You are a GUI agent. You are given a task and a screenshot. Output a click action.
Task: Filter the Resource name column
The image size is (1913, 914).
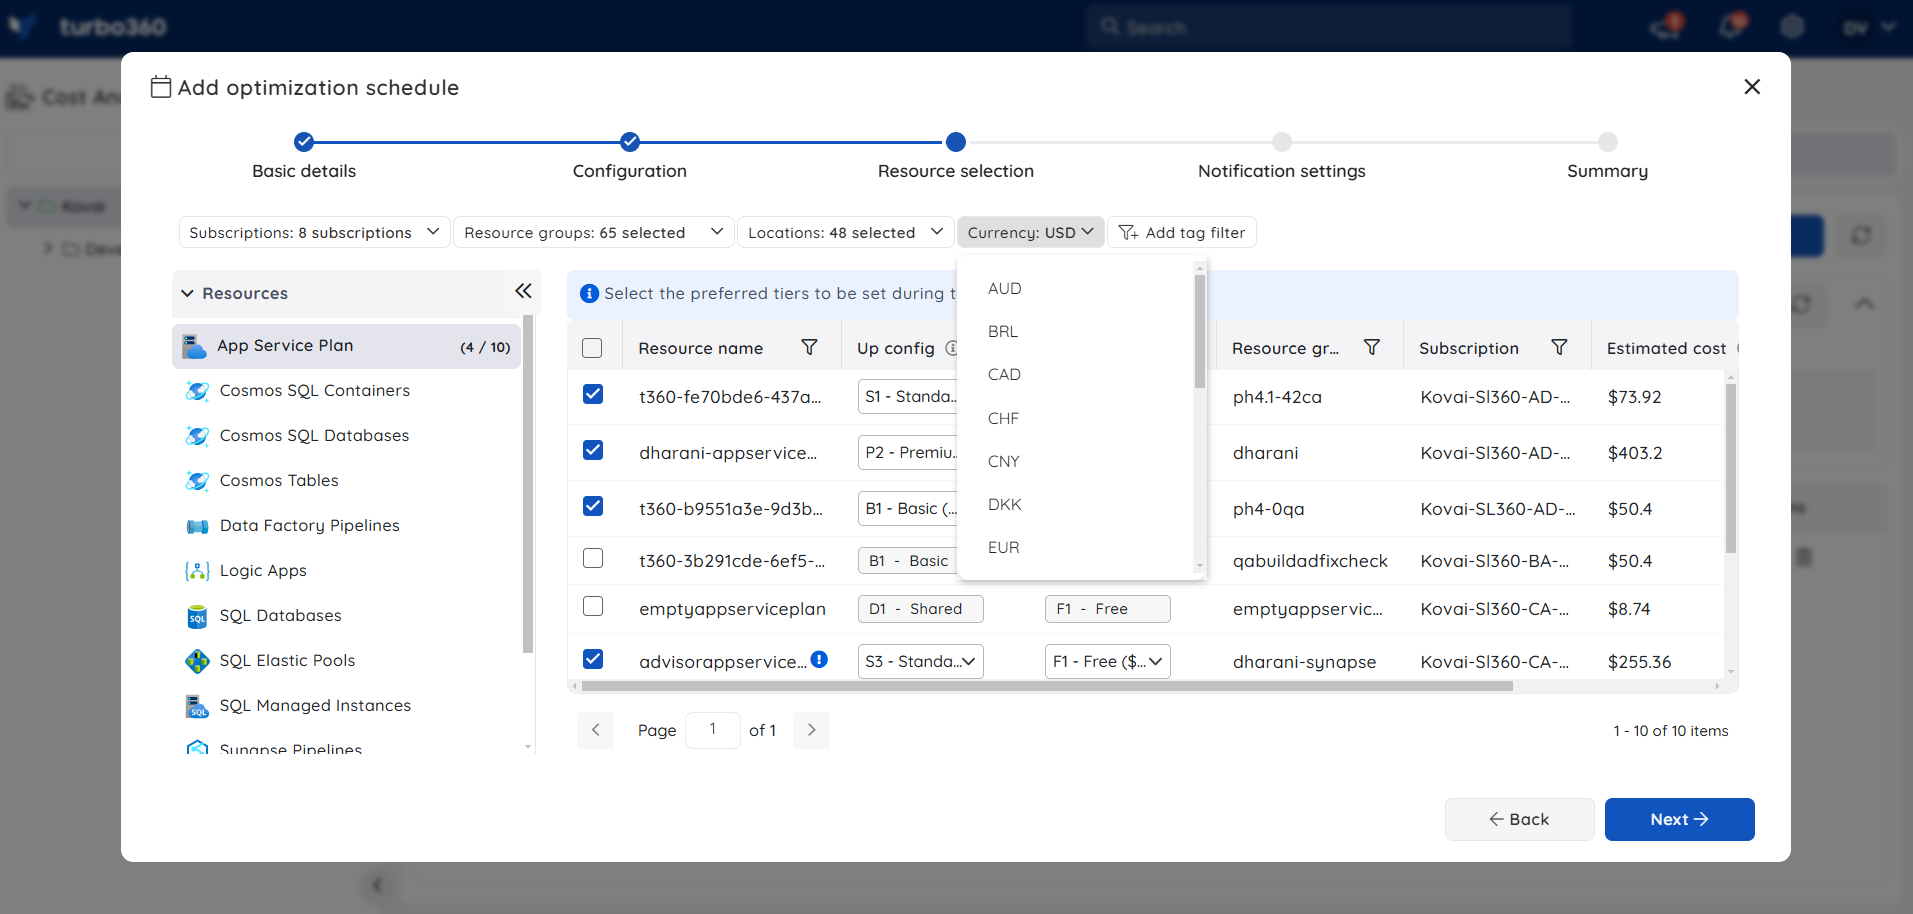(x=809, y=347)
